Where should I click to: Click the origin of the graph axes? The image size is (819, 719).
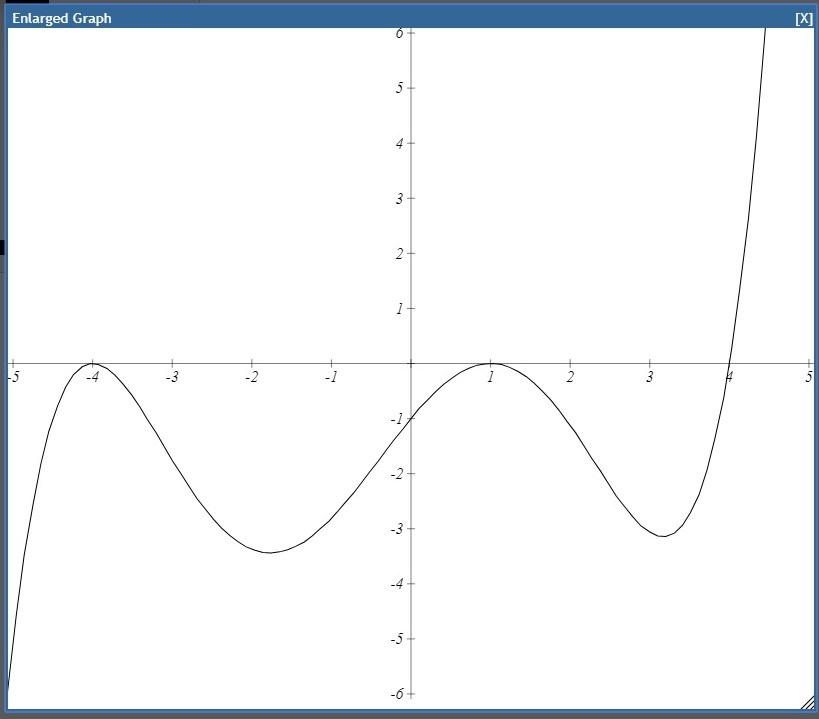(x=410, y=364)
